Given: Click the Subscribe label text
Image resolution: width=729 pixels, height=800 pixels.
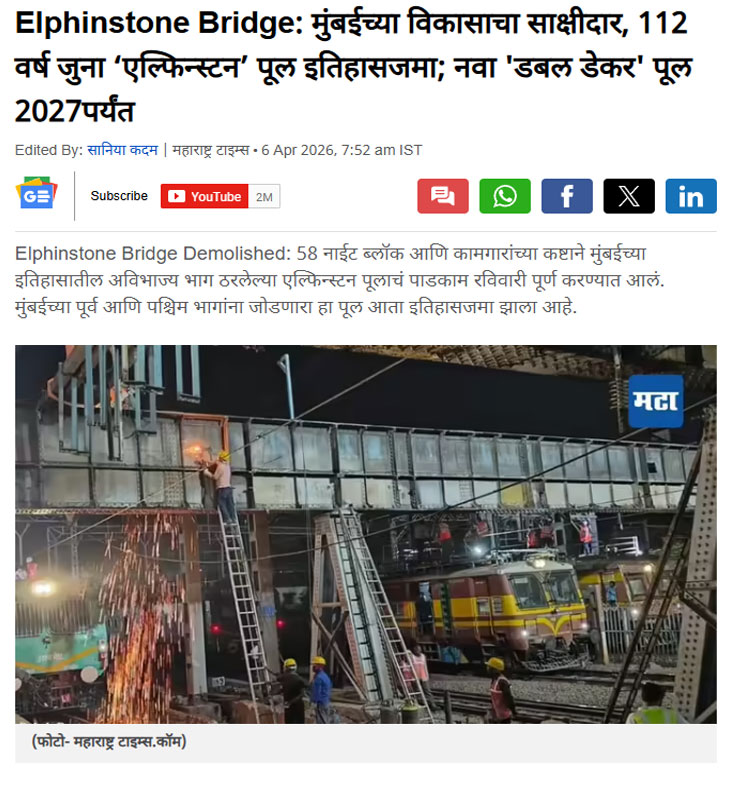Looking at the screenshot, I should point(119,196).
